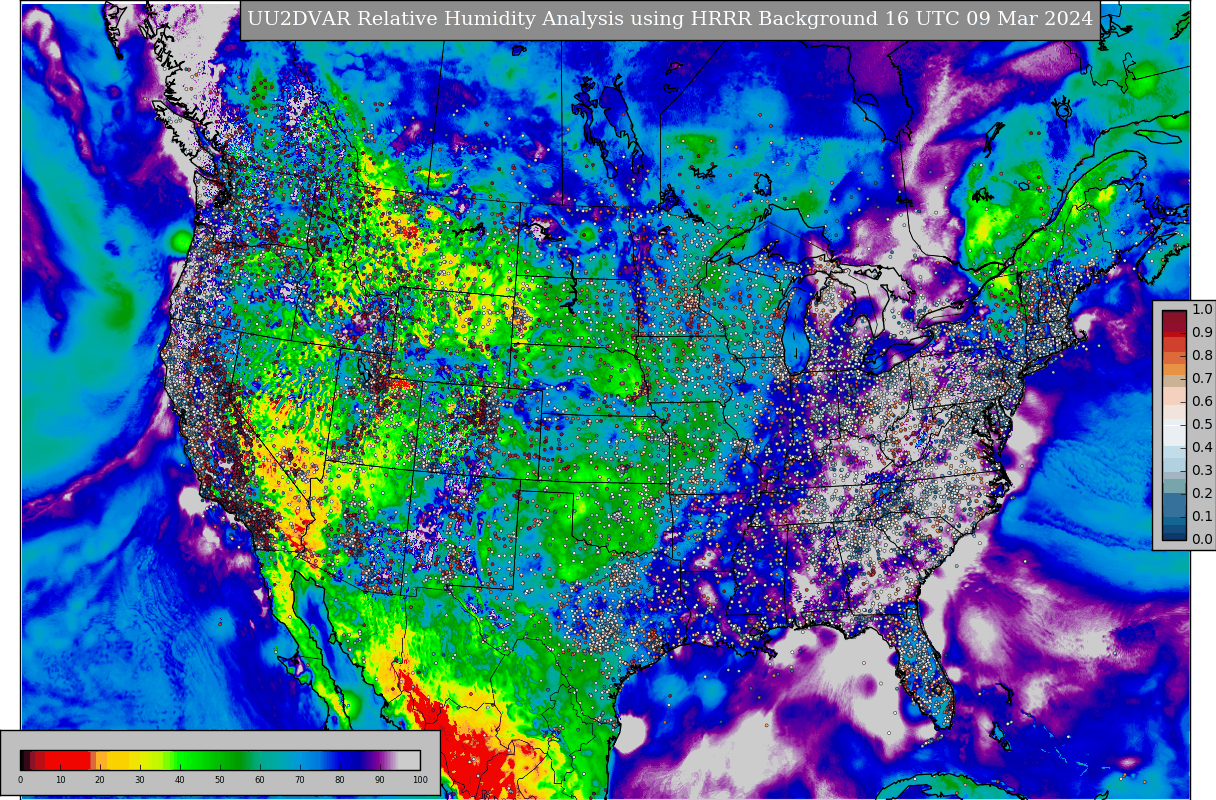Pick the yellow band of the humidity colorbar
This screenshot has height=800, width=1216.
(x=123, y=760)
